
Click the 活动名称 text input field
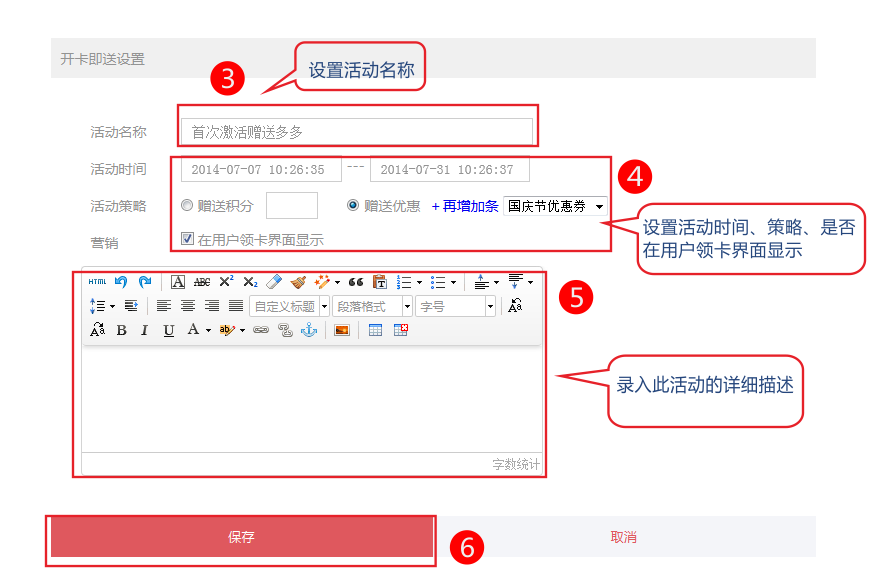click(x=357, y=131)
